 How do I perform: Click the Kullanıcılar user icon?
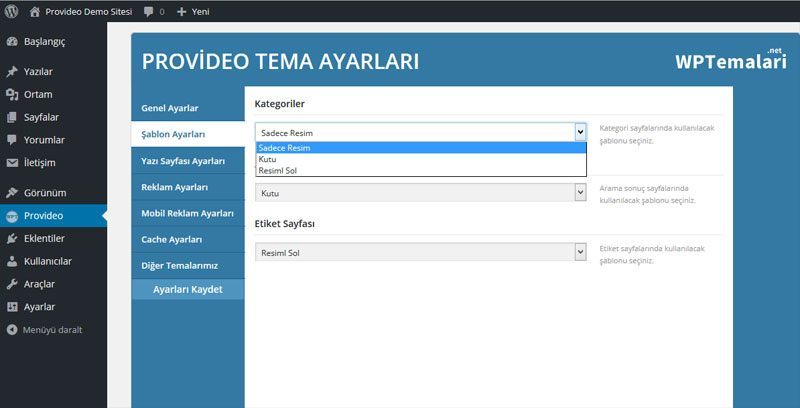click(12, 261)
